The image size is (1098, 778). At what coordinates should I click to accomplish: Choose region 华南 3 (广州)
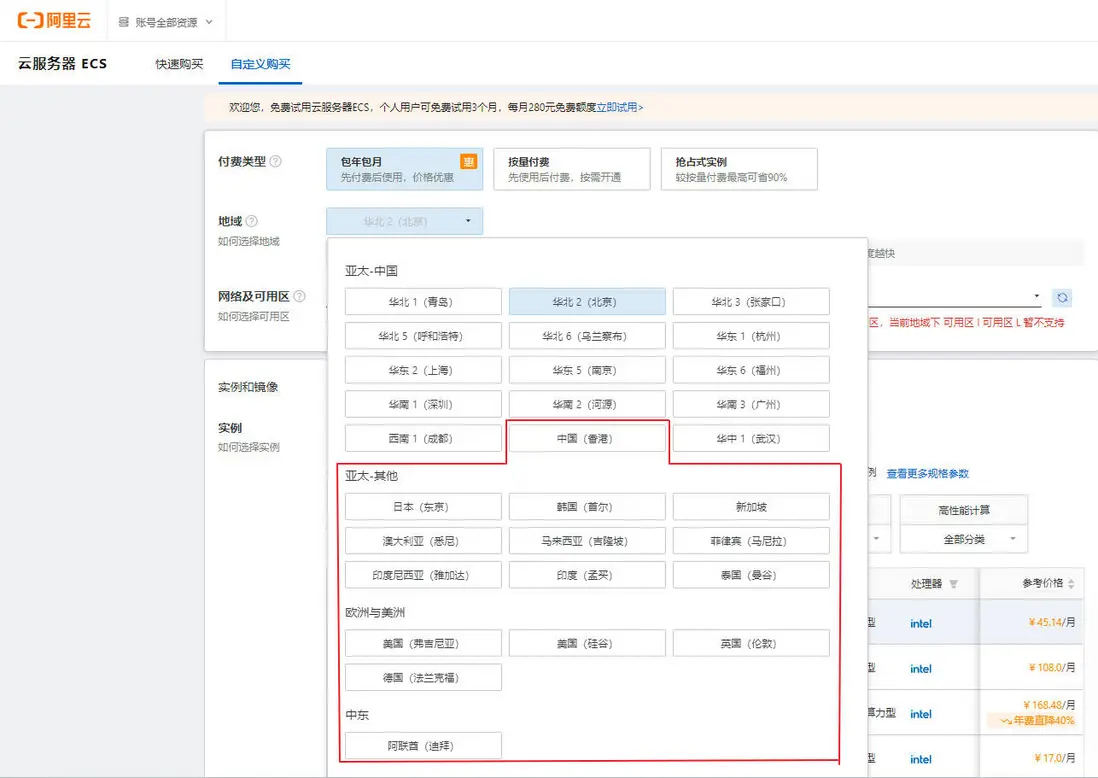751,405
